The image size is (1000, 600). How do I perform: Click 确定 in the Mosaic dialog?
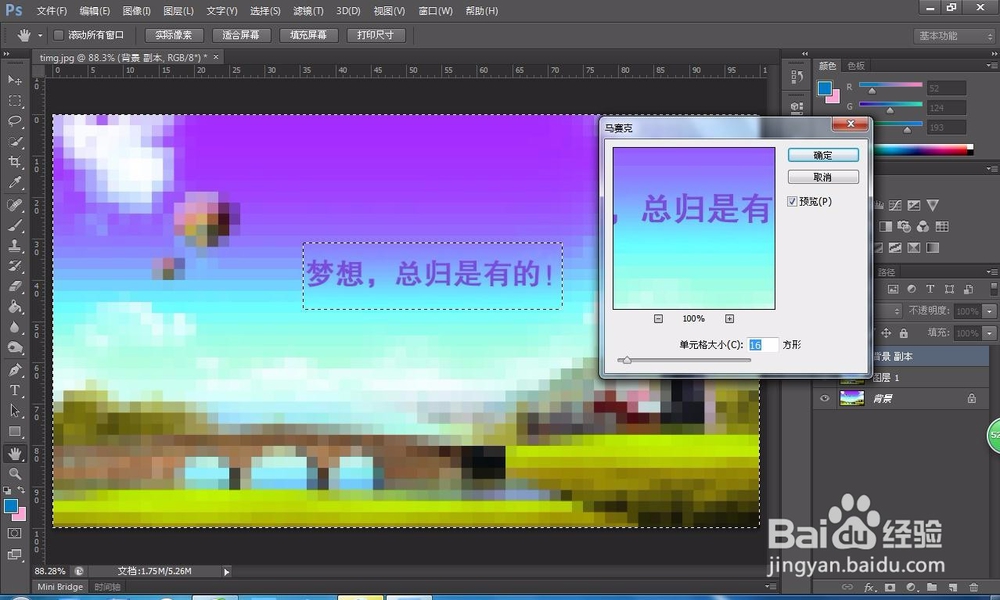pyautogui.click(x=822, y=154)
